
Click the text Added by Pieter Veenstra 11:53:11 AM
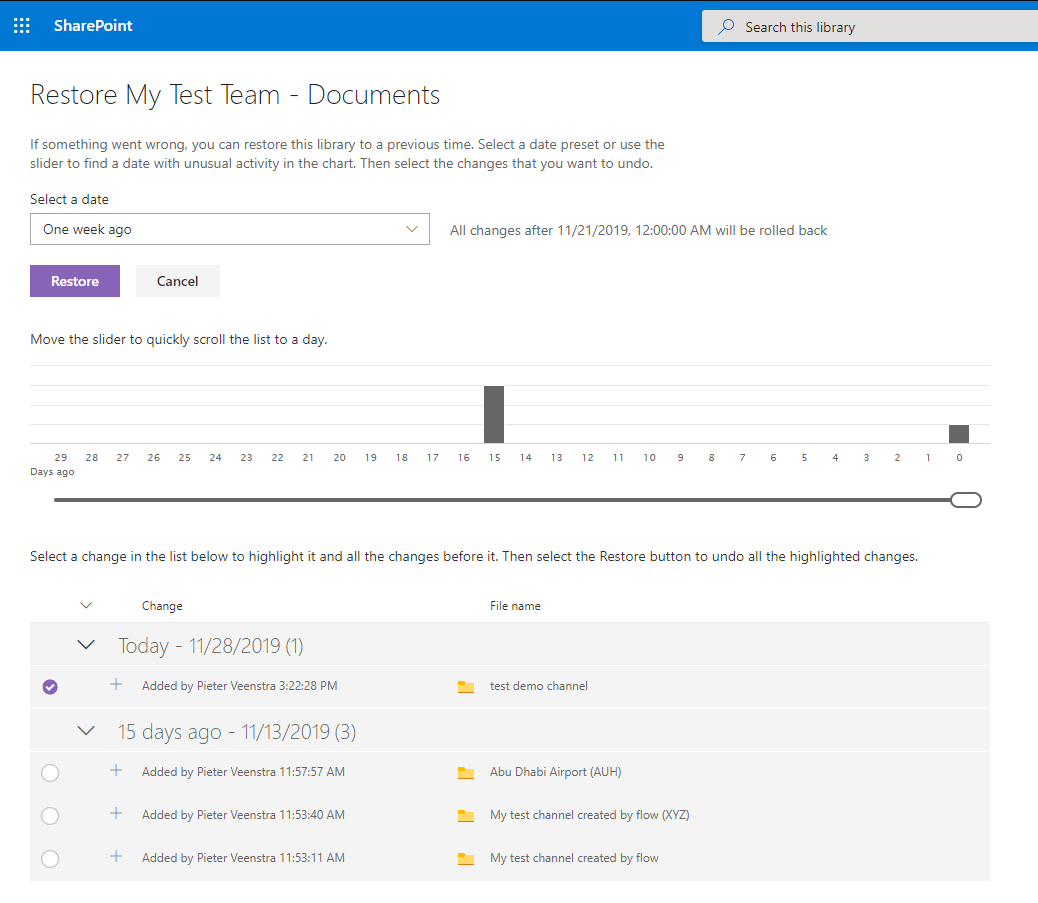[x=243, y=858]
